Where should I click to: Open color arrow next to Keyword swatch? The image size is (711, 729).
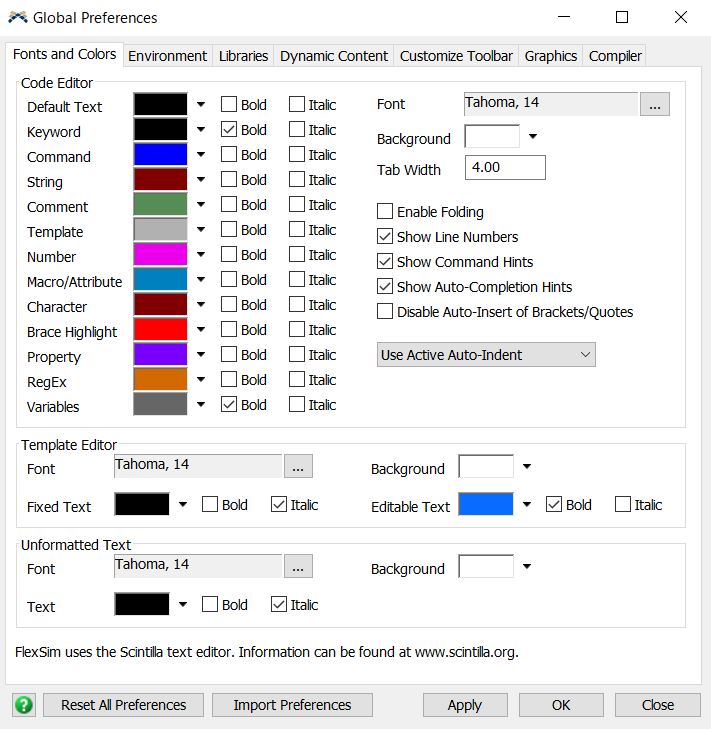click(x=201, y=129)
